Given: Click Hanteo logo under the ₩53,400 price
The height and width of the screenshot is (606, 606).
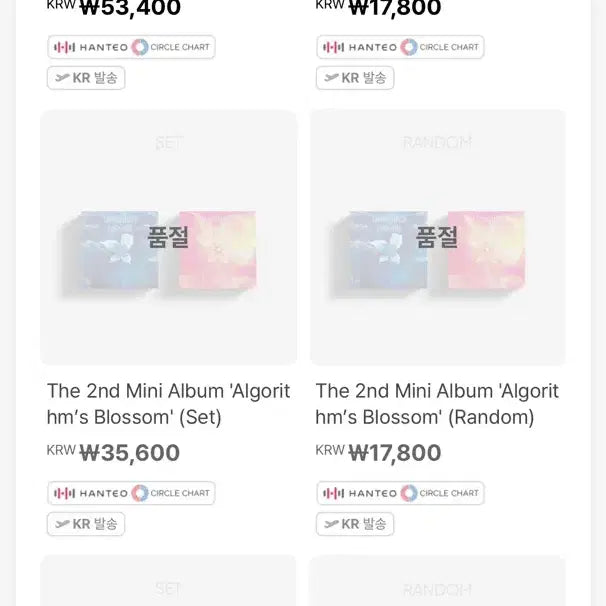Looking at the screenshot, I should point(90,47).
